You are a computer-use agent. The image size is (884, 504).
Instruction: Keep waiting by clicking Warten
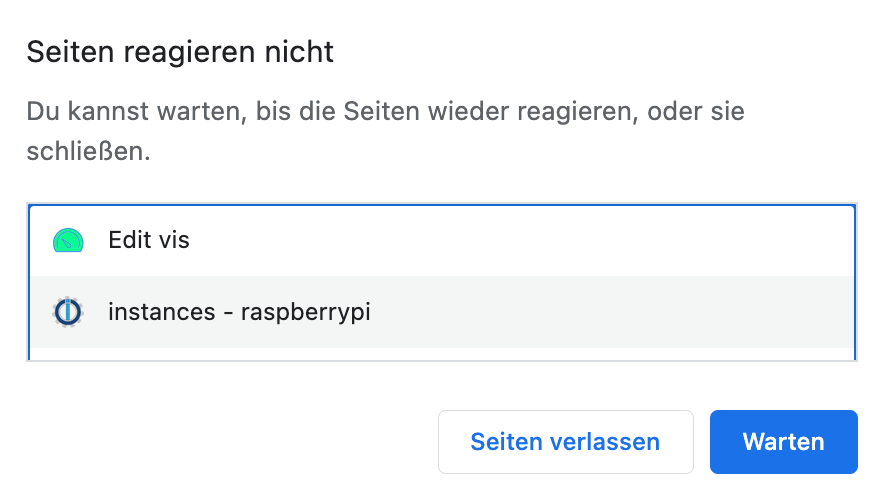(x=783, y=442)
